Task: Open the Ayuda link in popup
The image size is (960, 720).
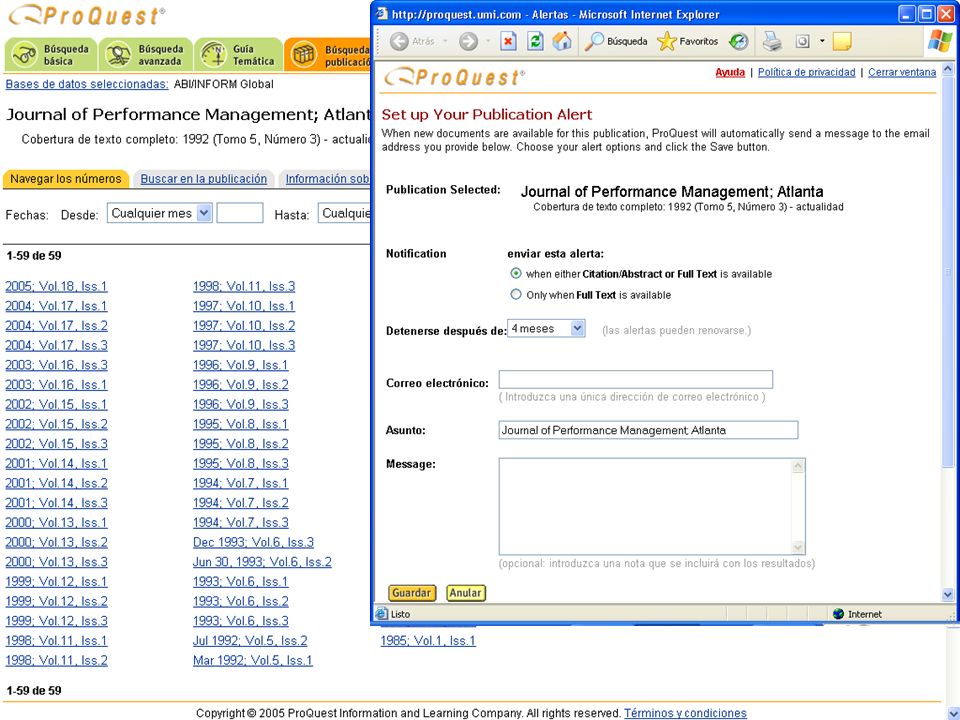Action: click(730, 72)
